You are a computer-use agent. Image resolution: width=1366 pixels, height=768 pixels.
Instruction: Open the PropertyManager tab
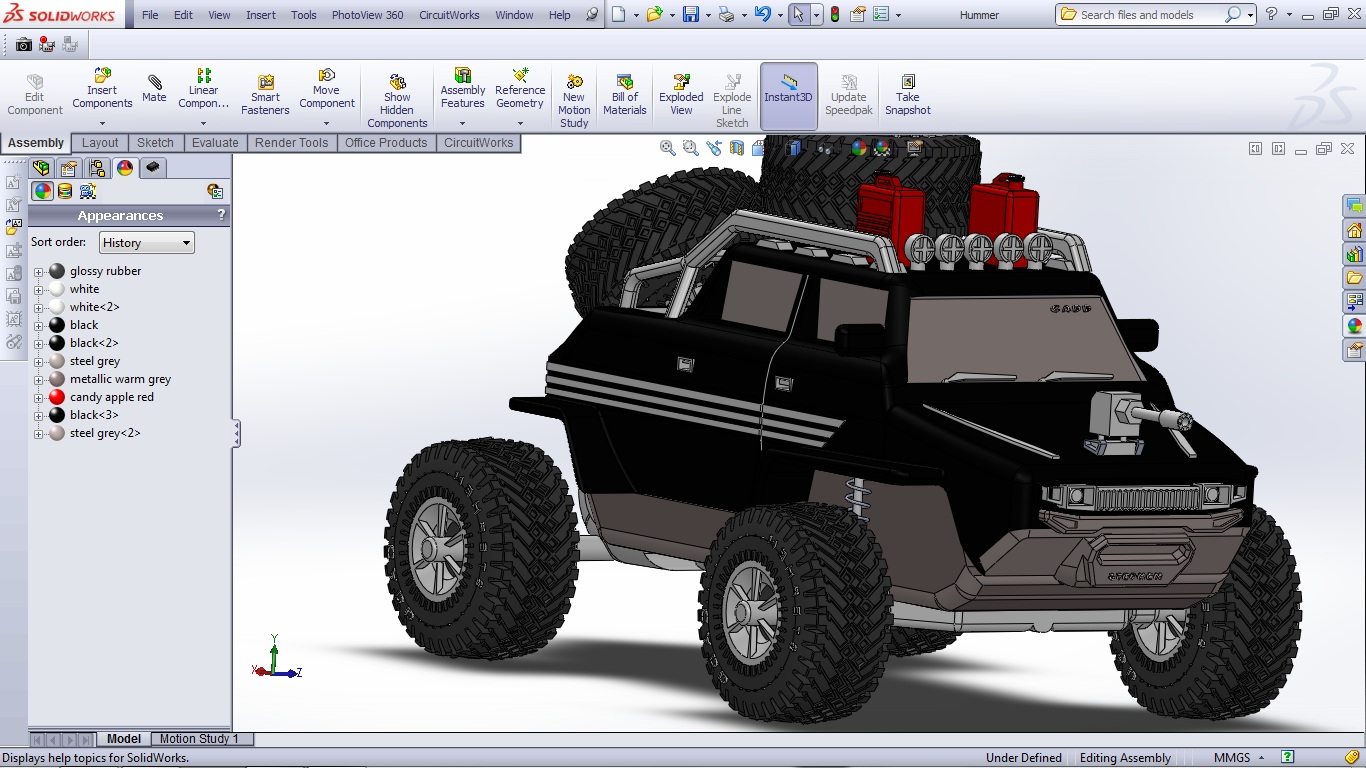[69, 168]
